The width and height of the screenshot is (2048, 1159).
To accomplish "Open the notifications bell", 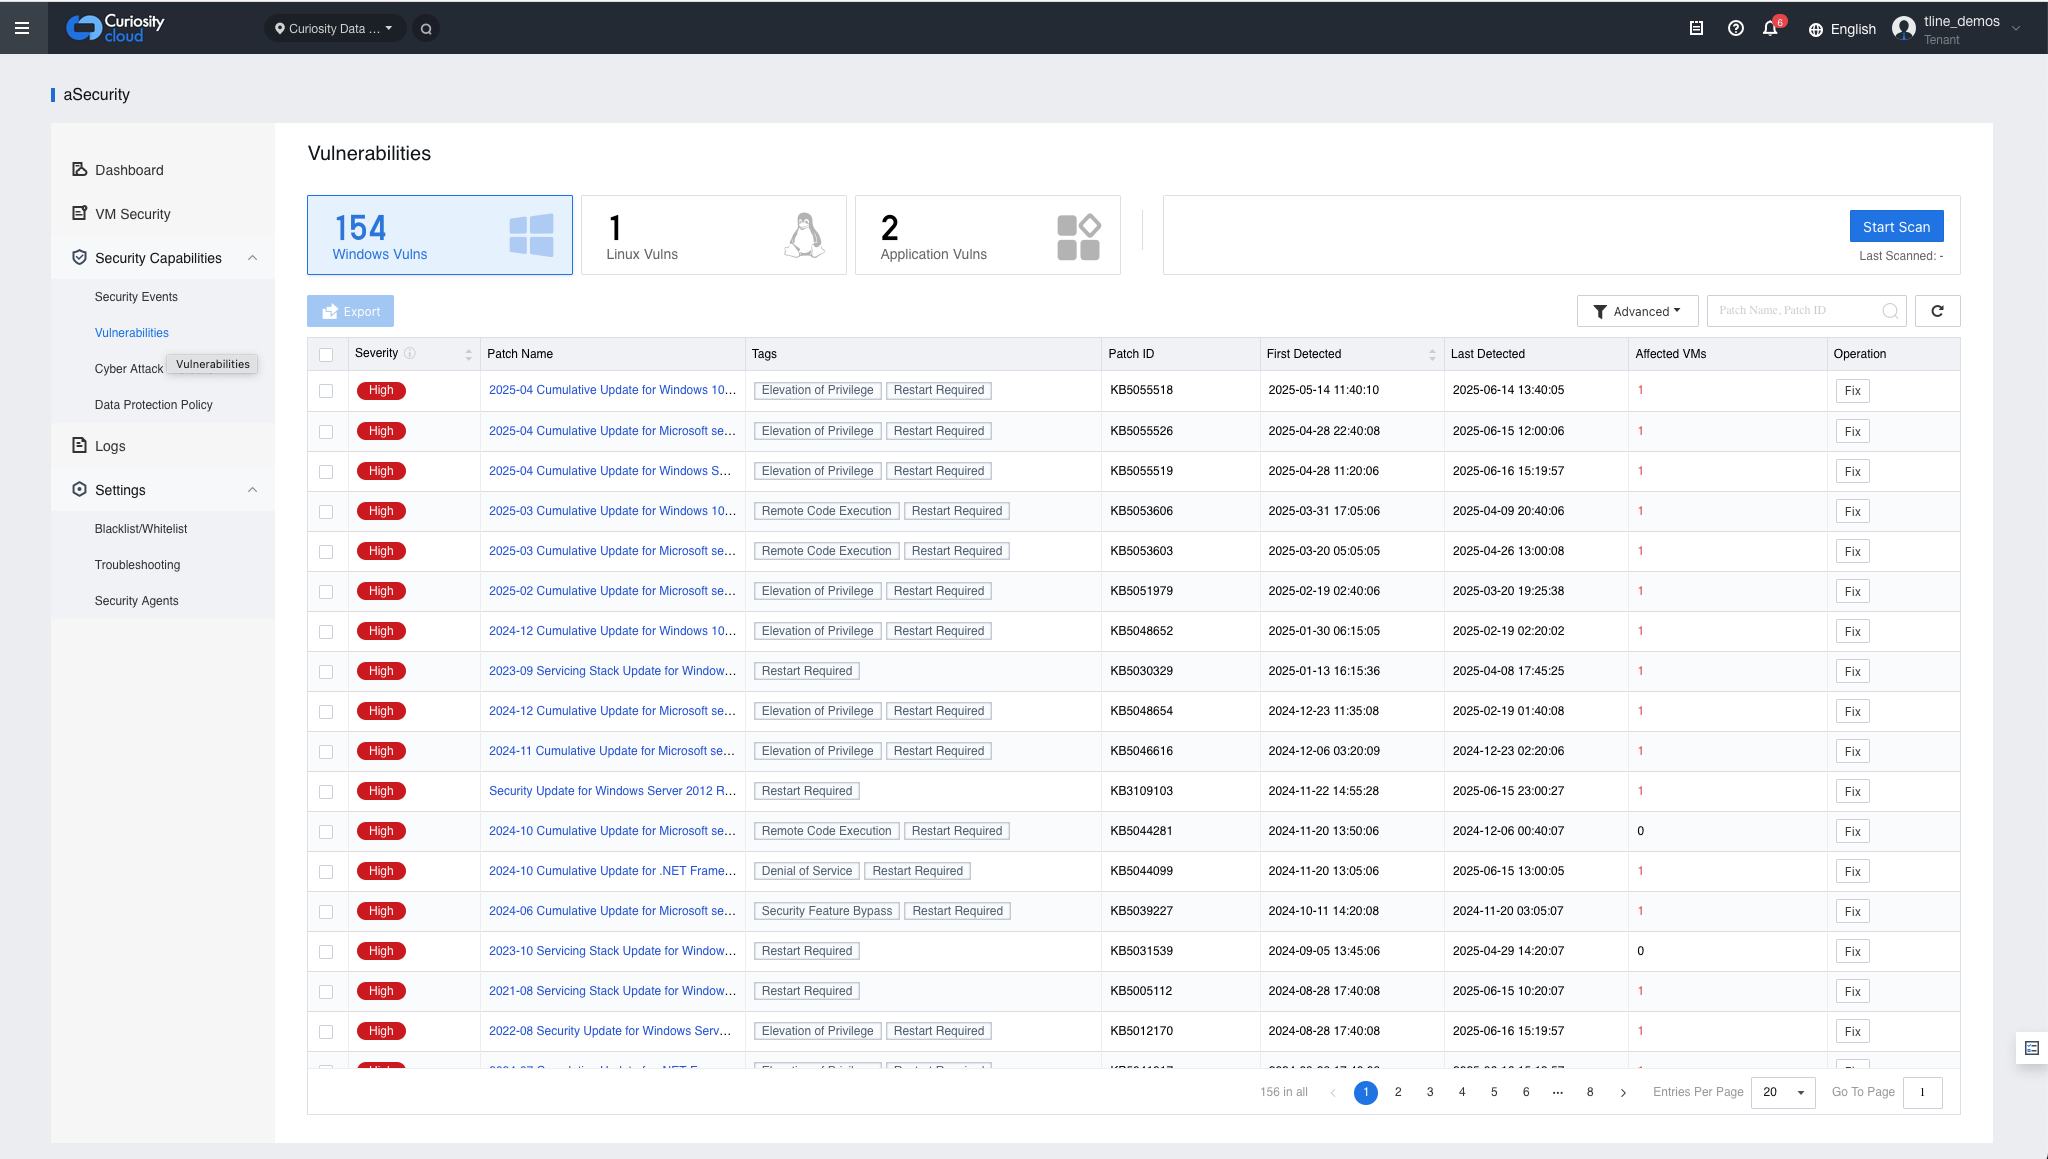I will coord(1770,29).
